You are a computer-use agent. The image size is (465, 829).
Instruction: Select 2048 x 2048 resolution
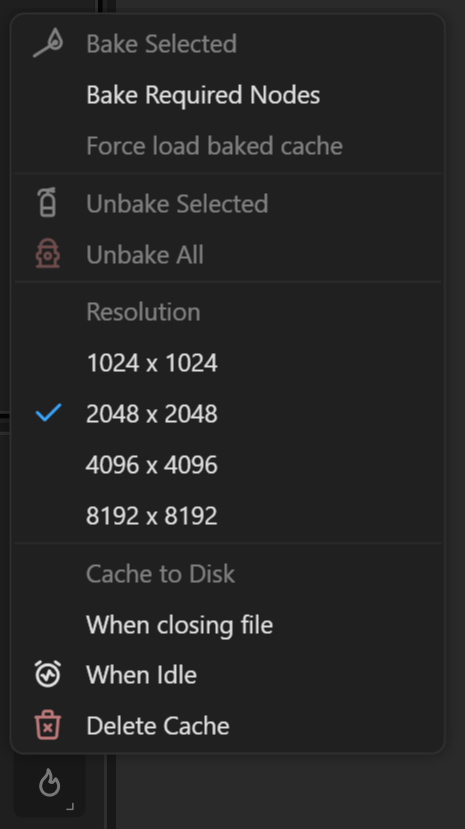(227, 413)
